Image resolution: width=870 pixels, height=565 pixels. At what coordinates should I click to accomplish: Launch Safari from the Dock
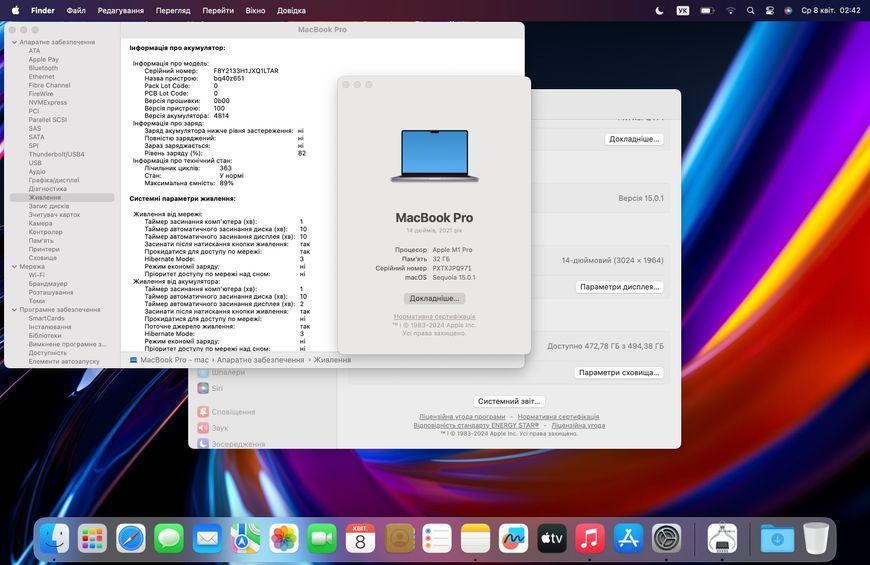coord(131,538)
